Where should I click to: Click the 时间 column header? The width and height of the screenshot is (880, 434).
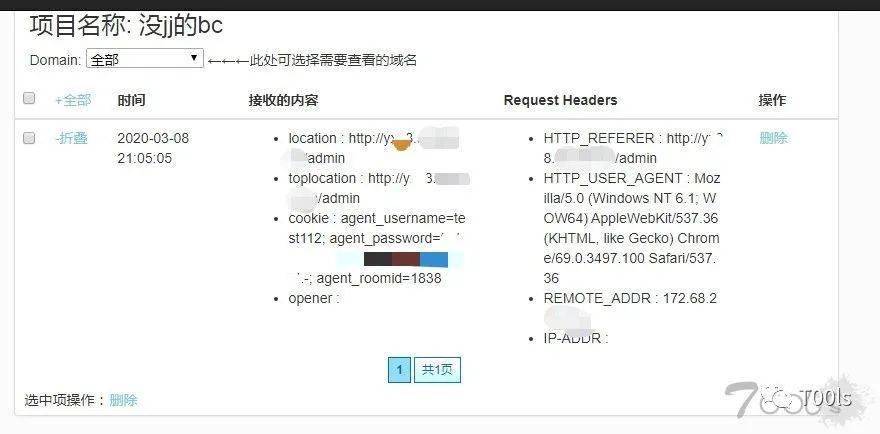131,100
